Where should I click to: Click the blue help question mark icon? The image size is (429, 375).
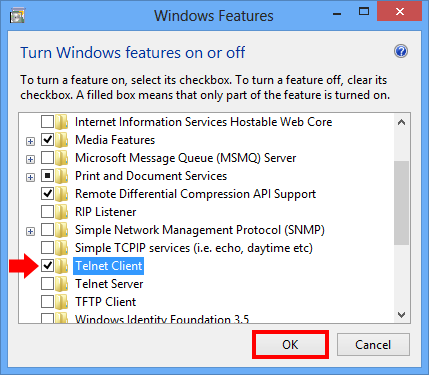(401, 51)
